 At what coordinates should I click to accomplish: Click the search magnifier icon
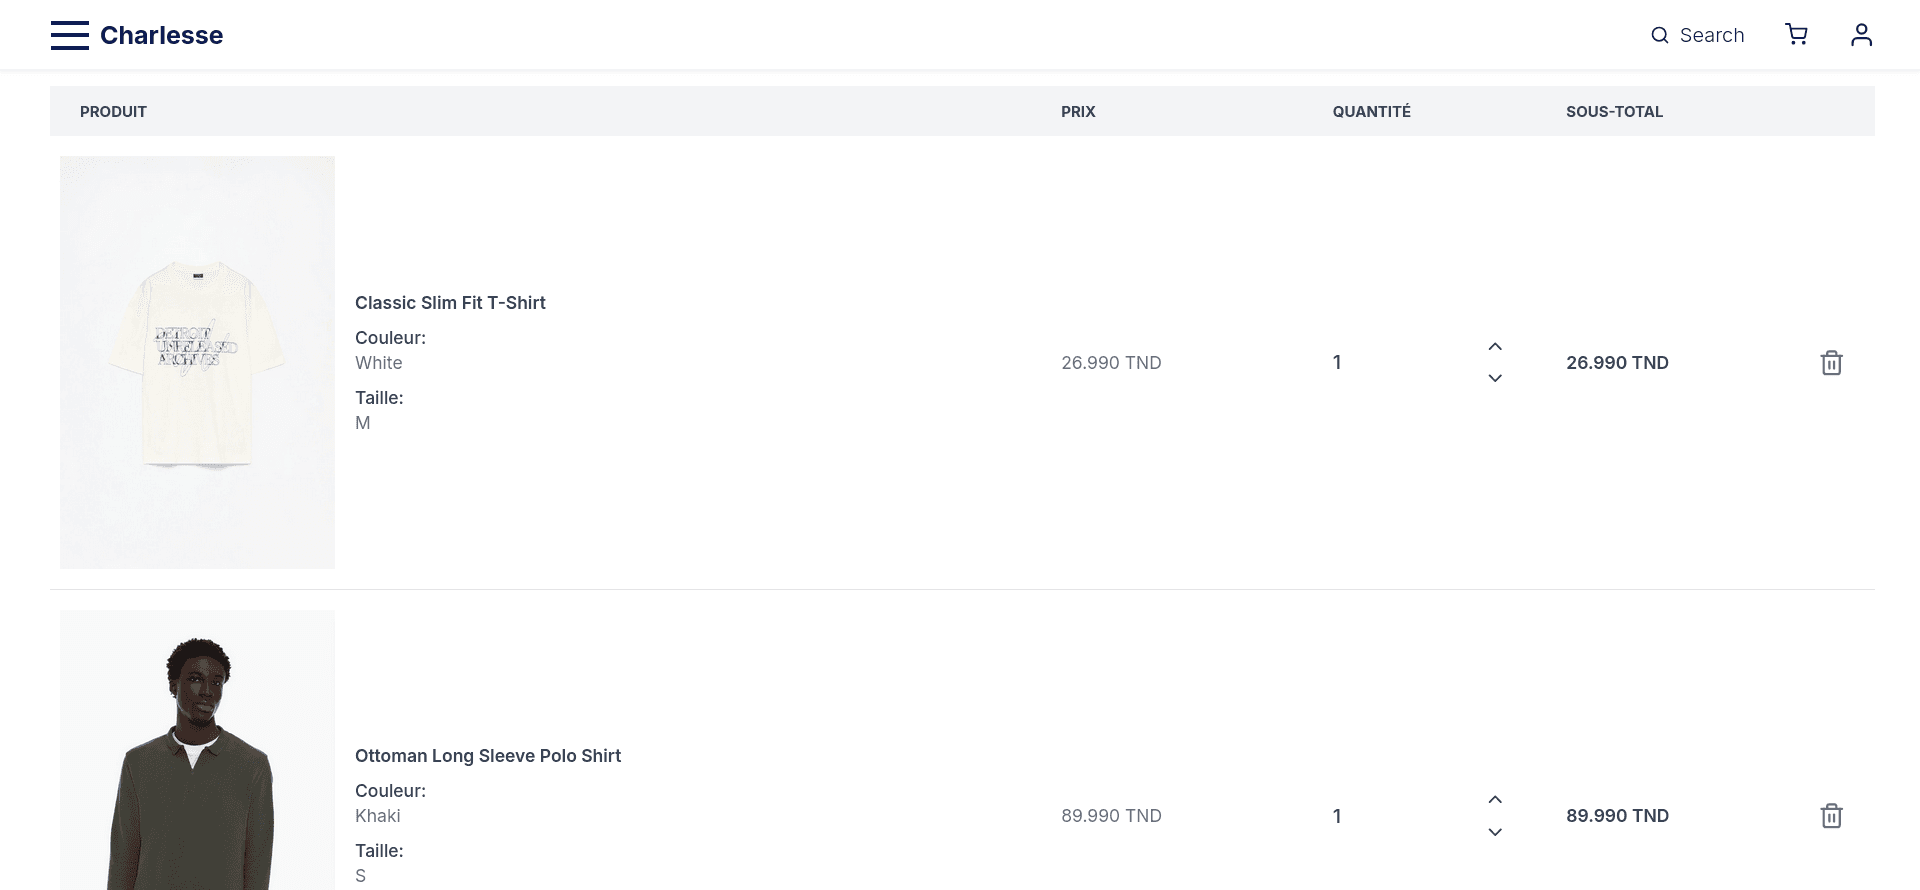pos(1659,35)
